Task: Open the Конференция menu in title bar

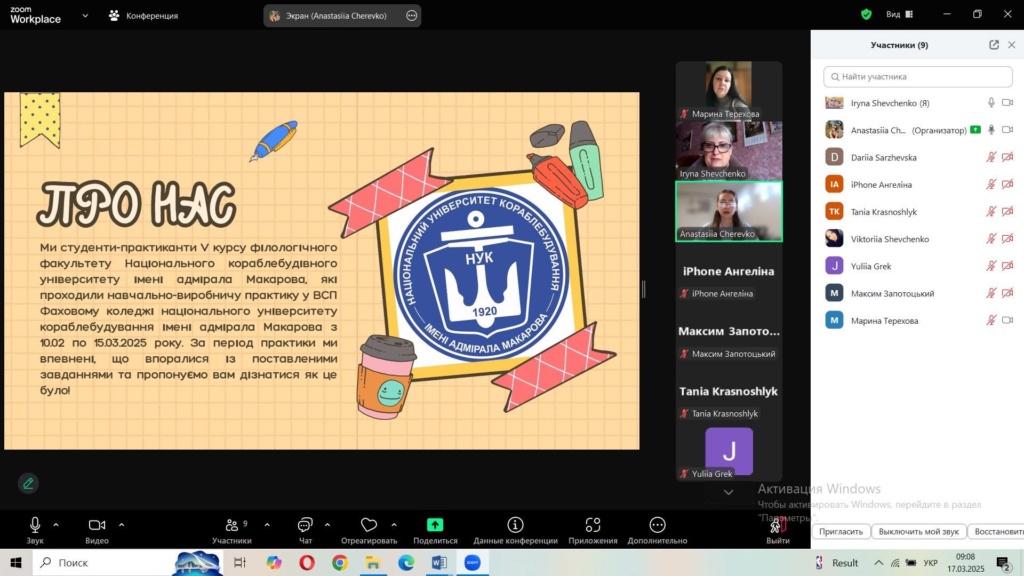Action: (144, 15)
